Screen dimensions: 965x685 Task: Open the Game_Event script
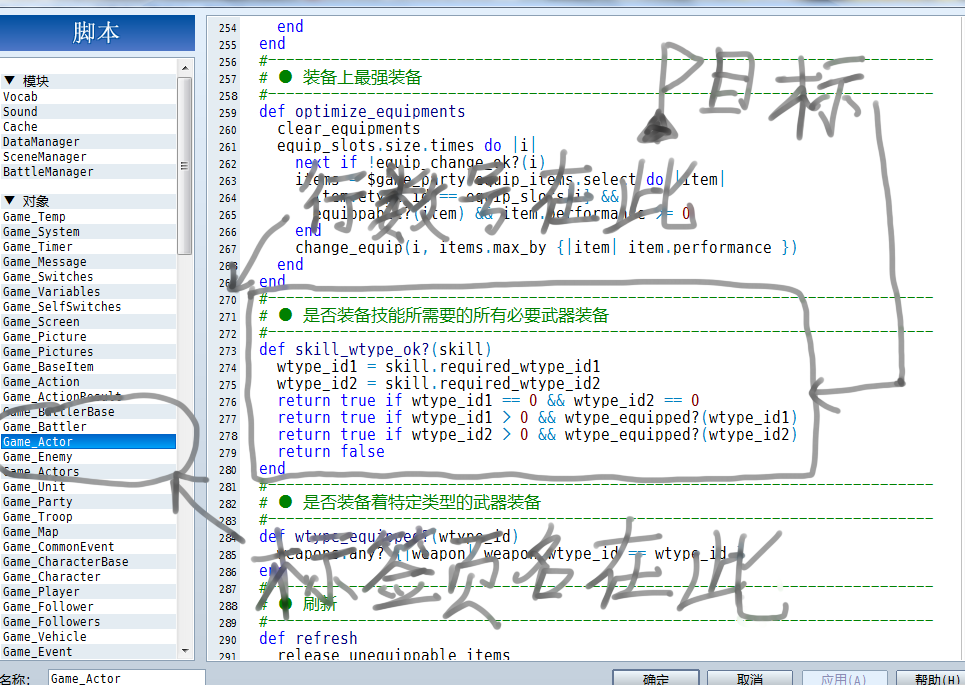pos(88,652)
